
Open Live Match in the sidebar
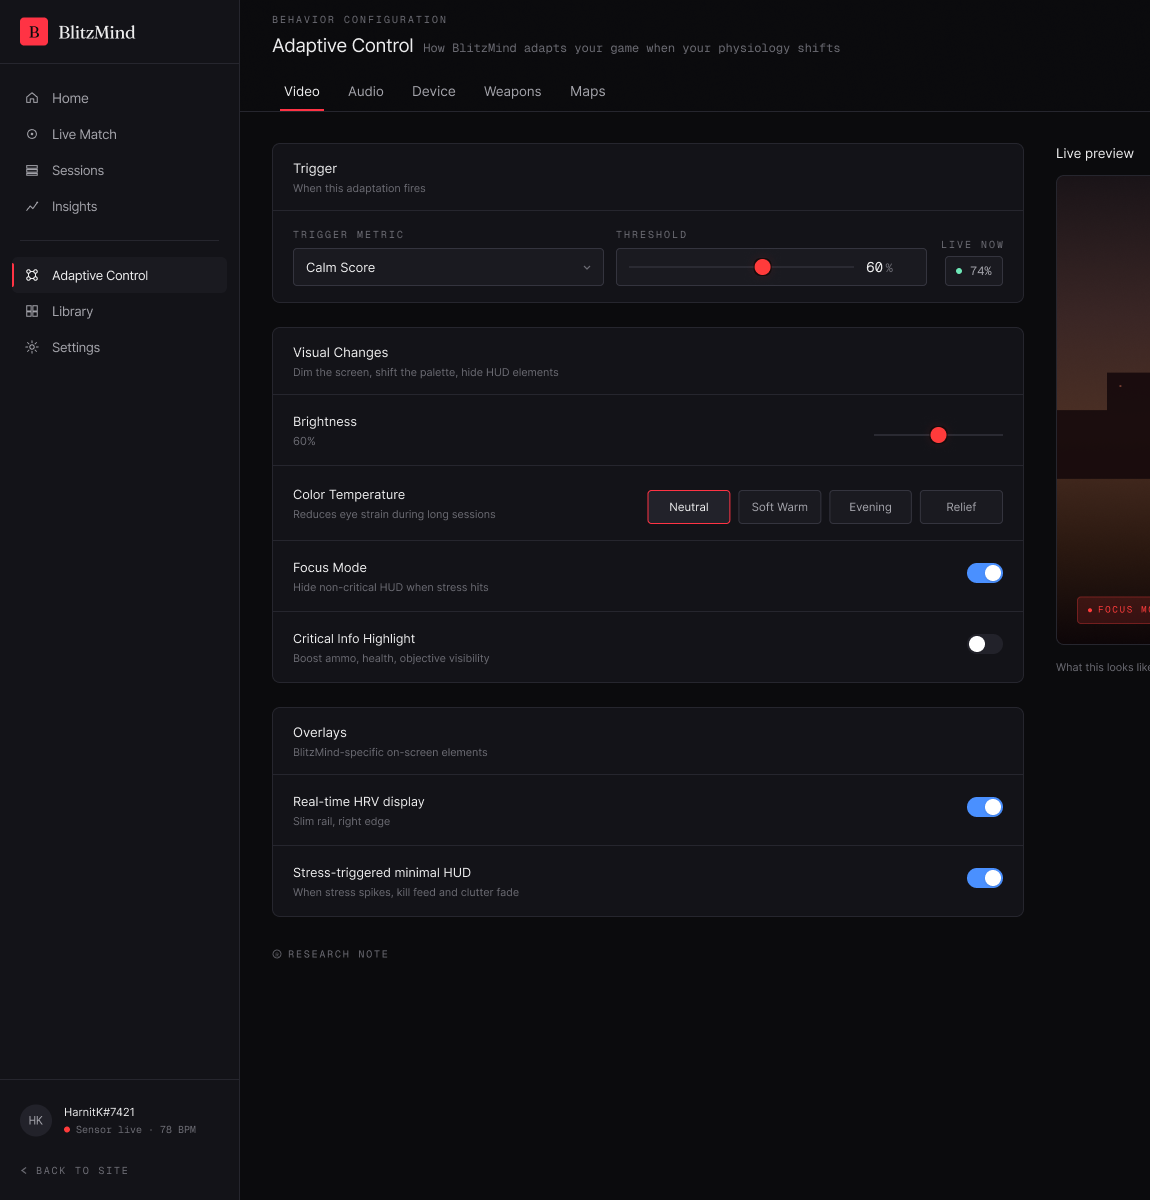[120, 134]
